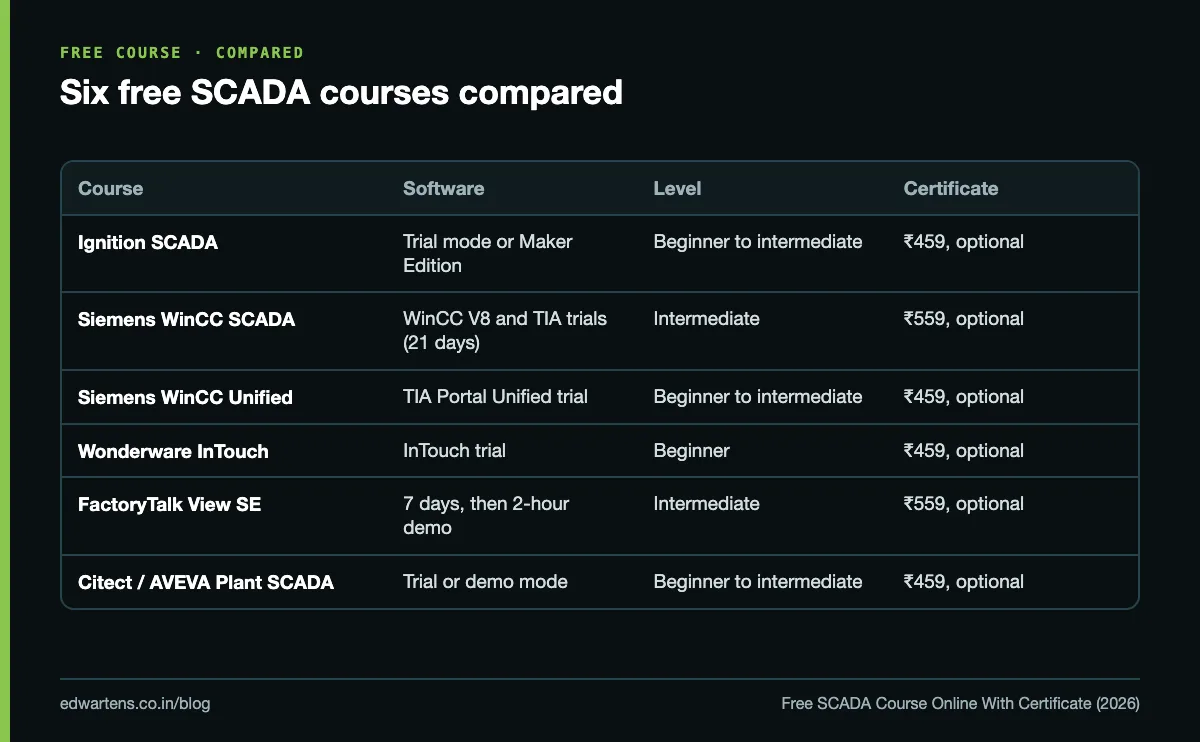Click the 'Certificate' column header
Image resolution: width=1200 pixels, height=742 pixels.
pos(950,188)
